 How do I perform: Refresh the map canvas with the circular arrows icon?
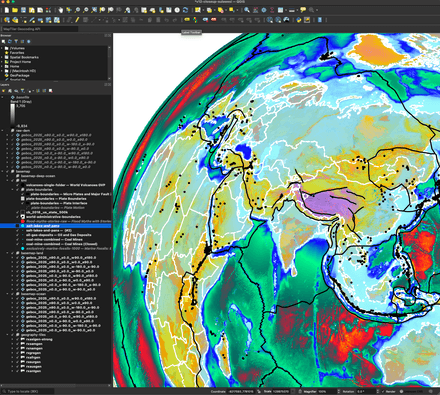pyautogui.click(x=186, y=10)
